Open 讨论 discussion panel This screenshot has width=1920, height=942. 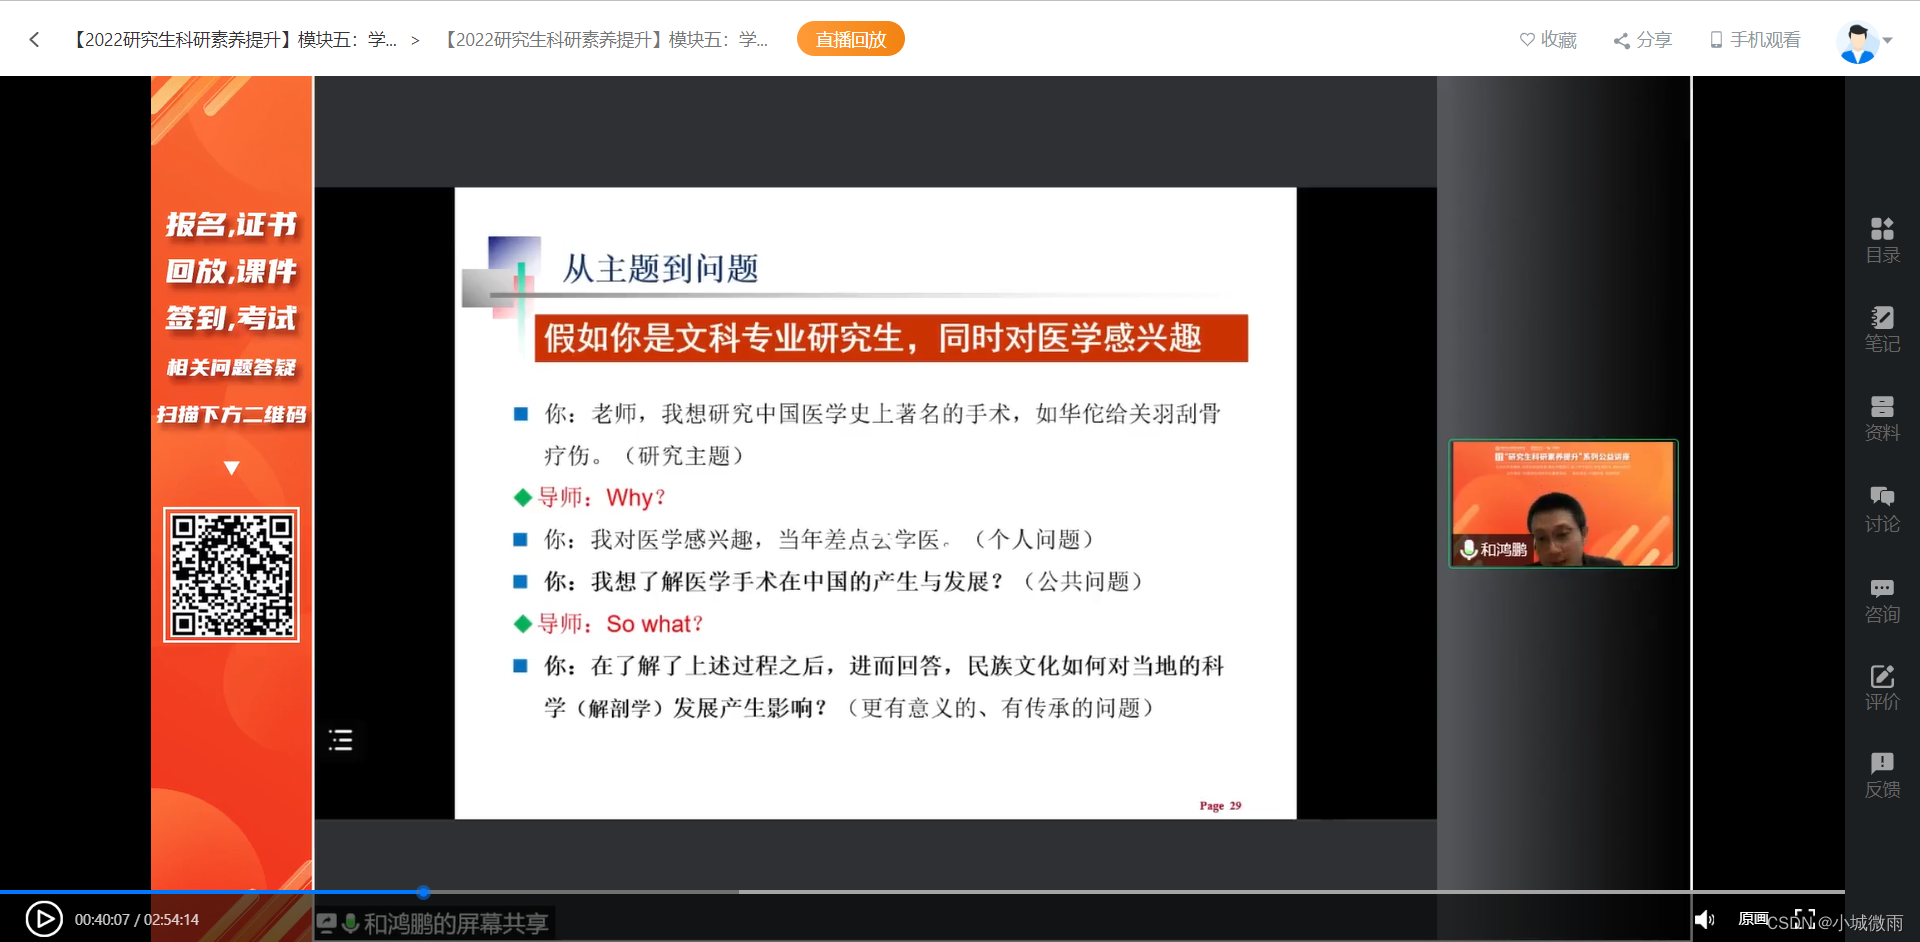pyautogui.click(x=1882, y=509)
